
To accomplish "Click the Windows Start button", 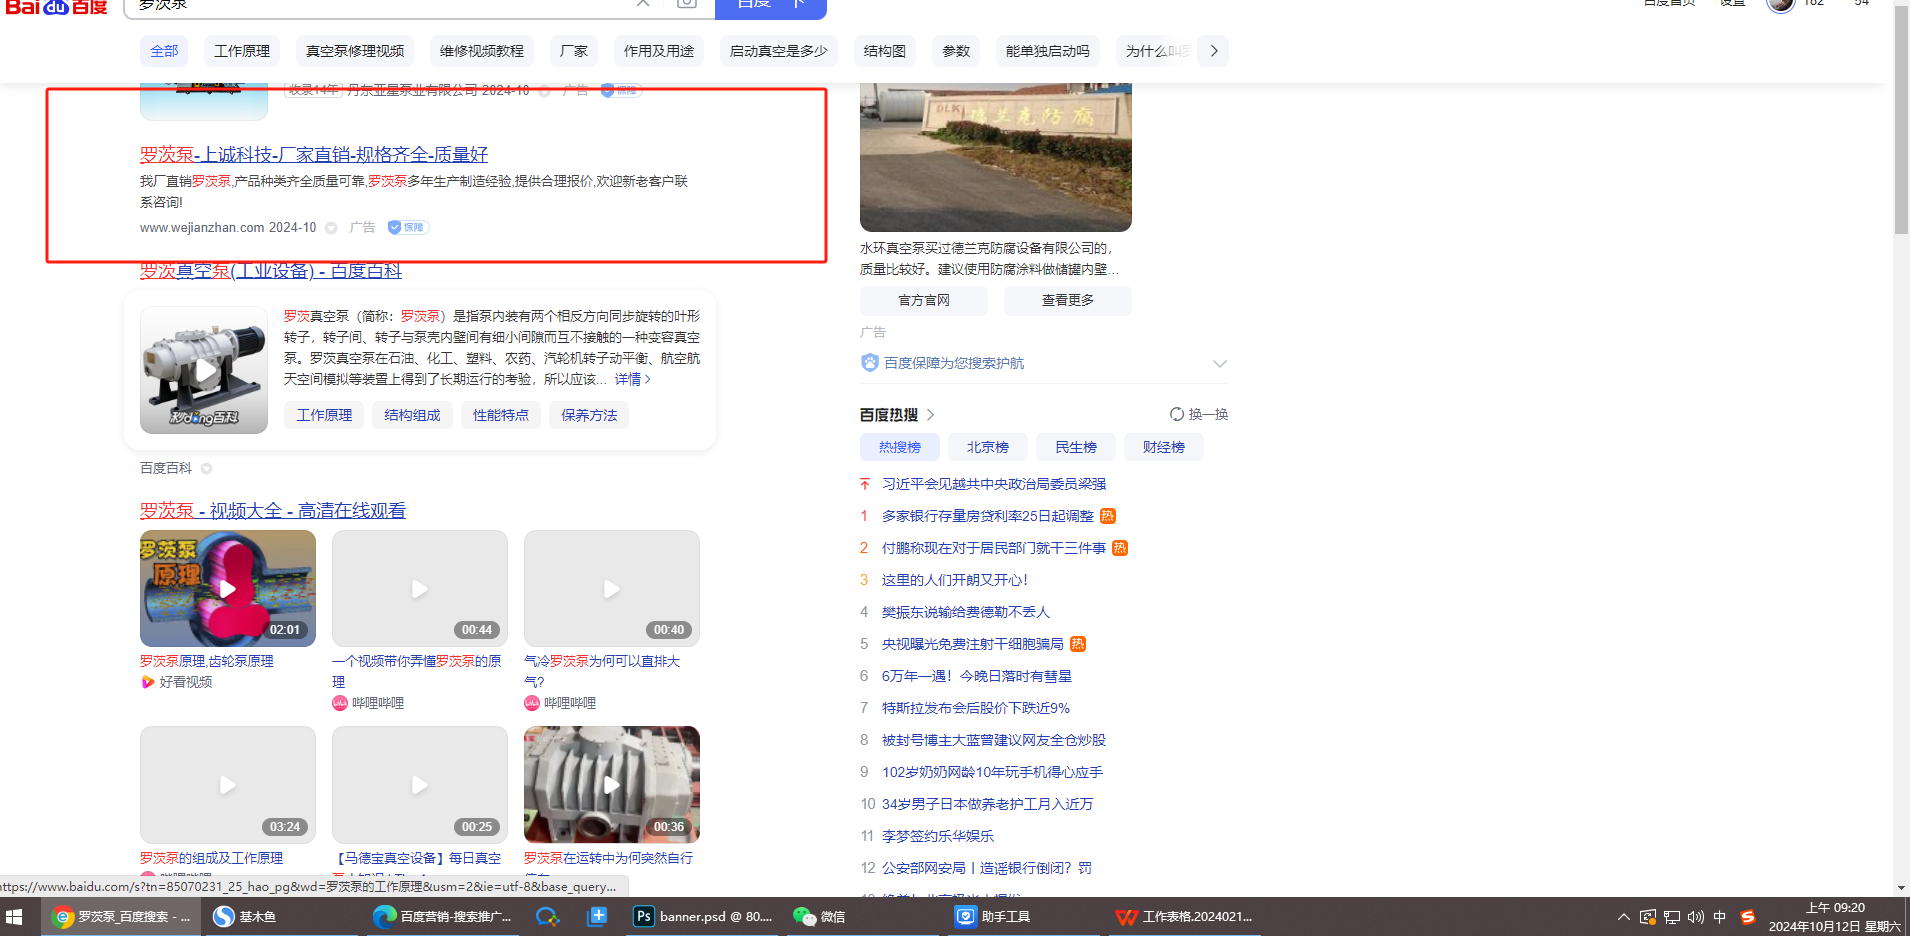I will pos(14,916).
